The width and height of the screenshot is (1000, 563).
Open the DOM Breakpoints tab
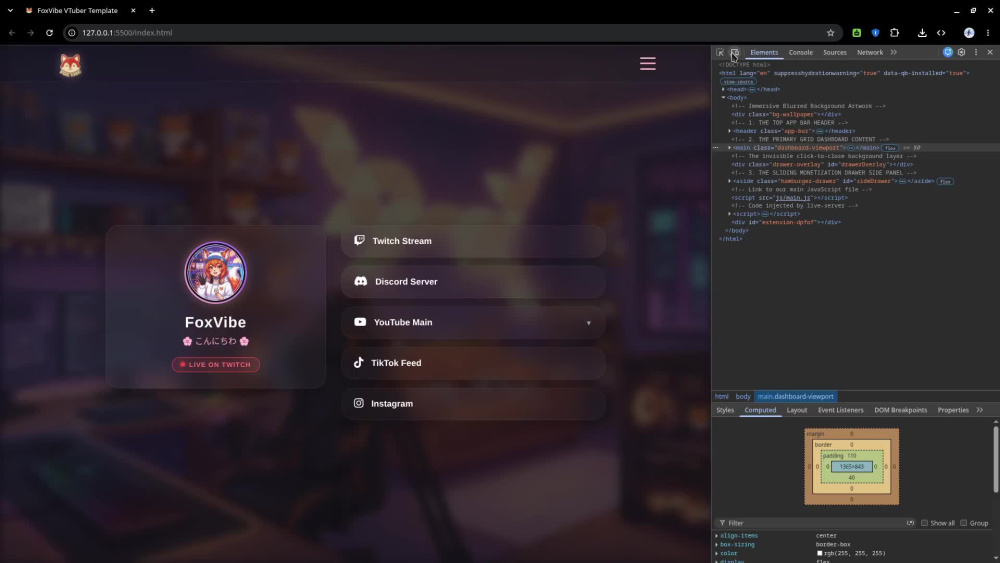click(x=901, y=410)
